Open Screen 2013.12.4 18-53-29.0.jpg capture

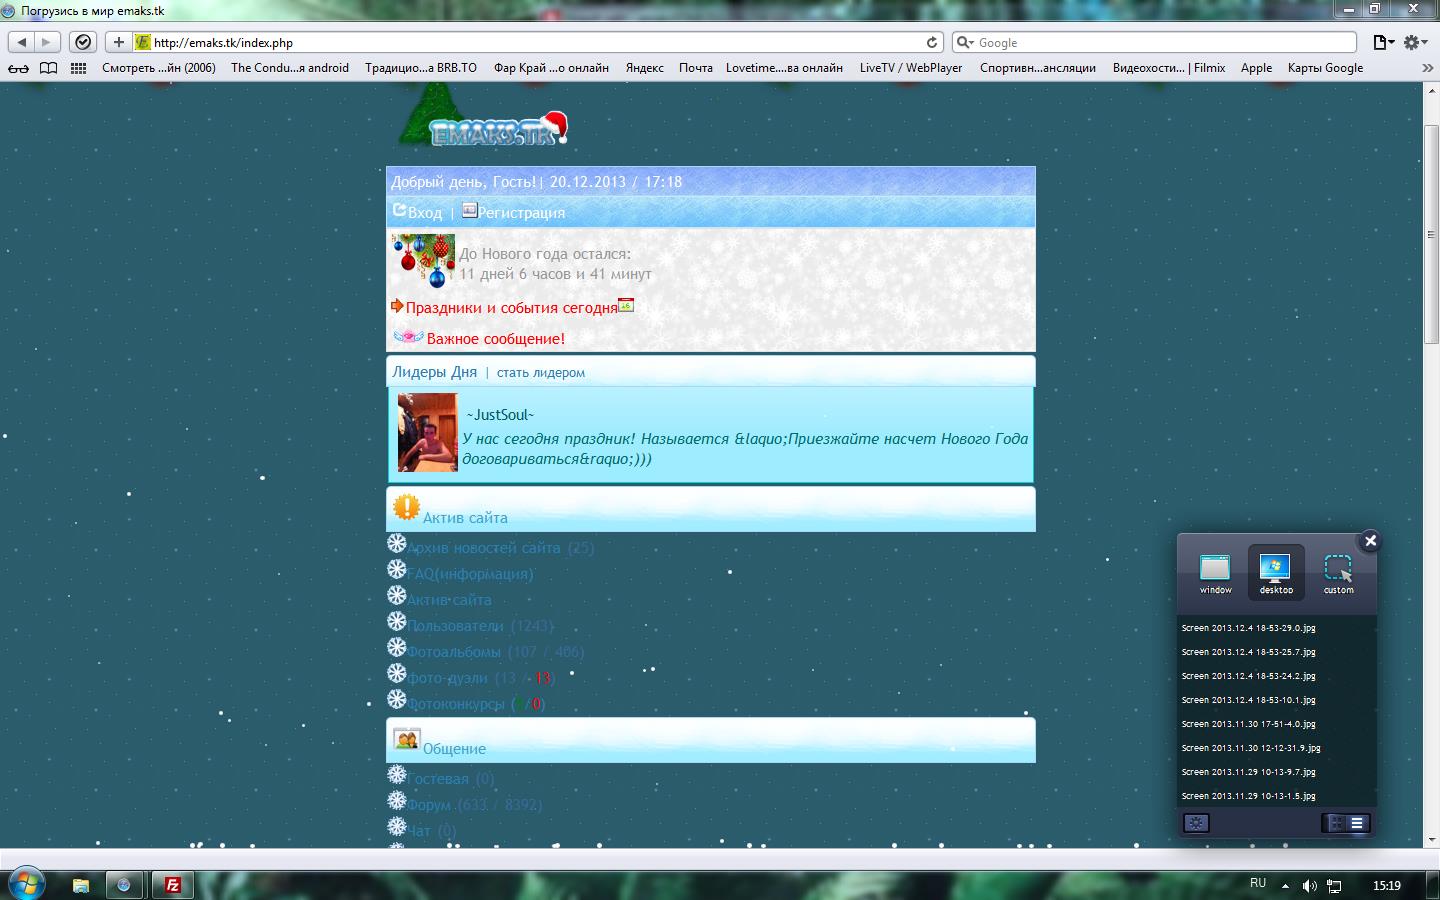tap(1248, 628)
